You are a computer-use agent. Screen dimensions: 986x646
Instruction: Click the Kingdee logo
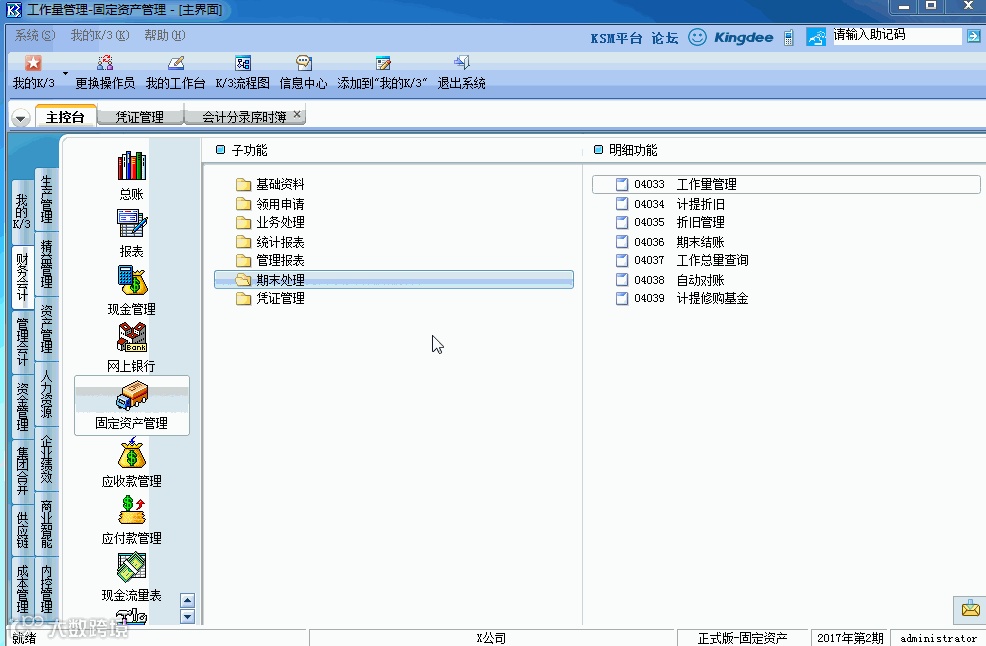tap(743, 38)
